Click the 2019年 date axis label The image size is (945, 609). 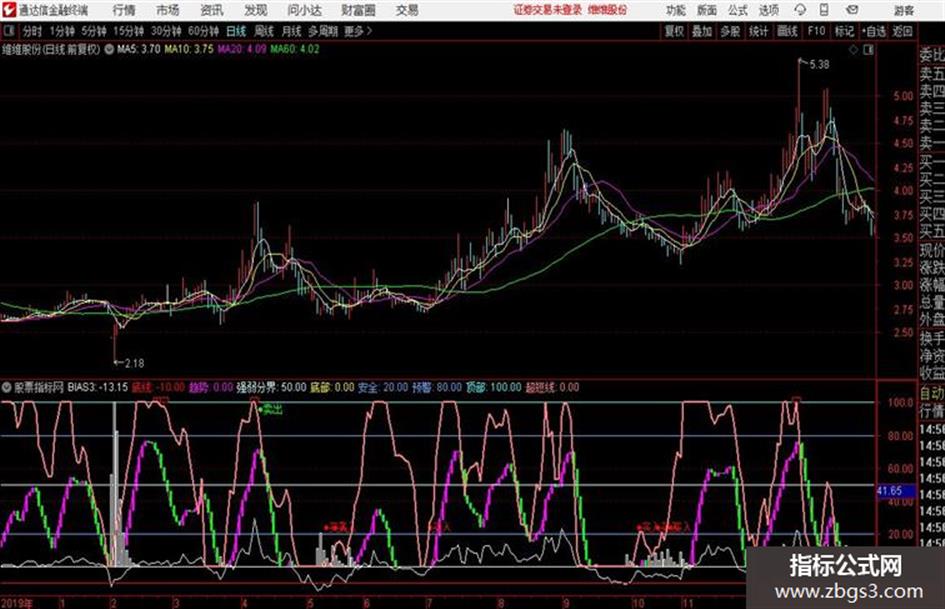[17, 603]
